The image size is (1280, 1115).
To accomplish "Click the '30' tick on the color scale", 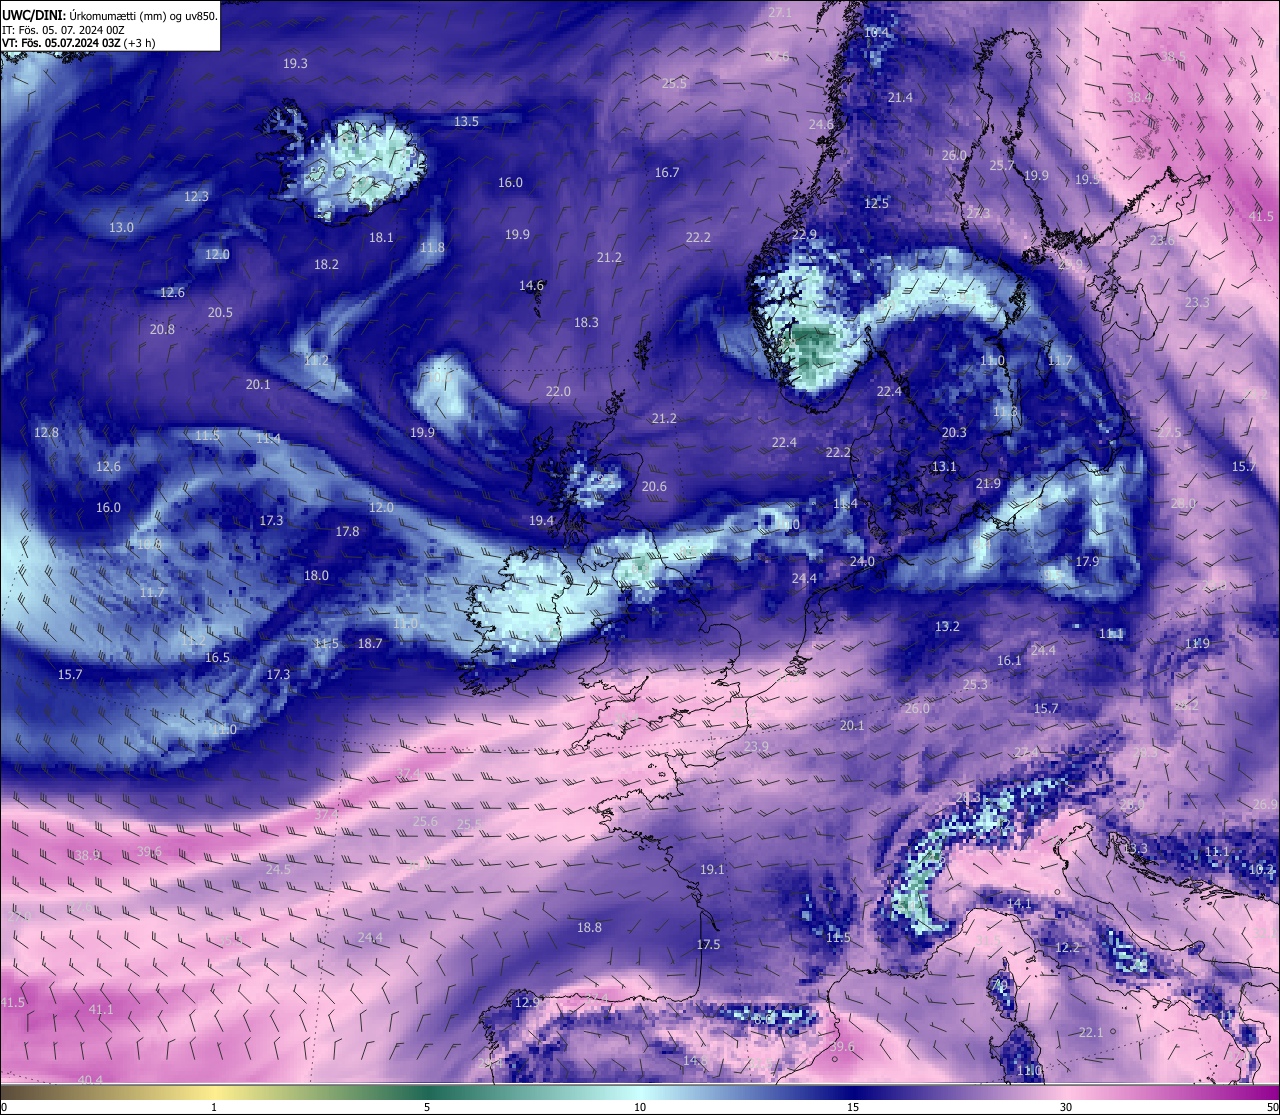I will click(1066, 1107).
